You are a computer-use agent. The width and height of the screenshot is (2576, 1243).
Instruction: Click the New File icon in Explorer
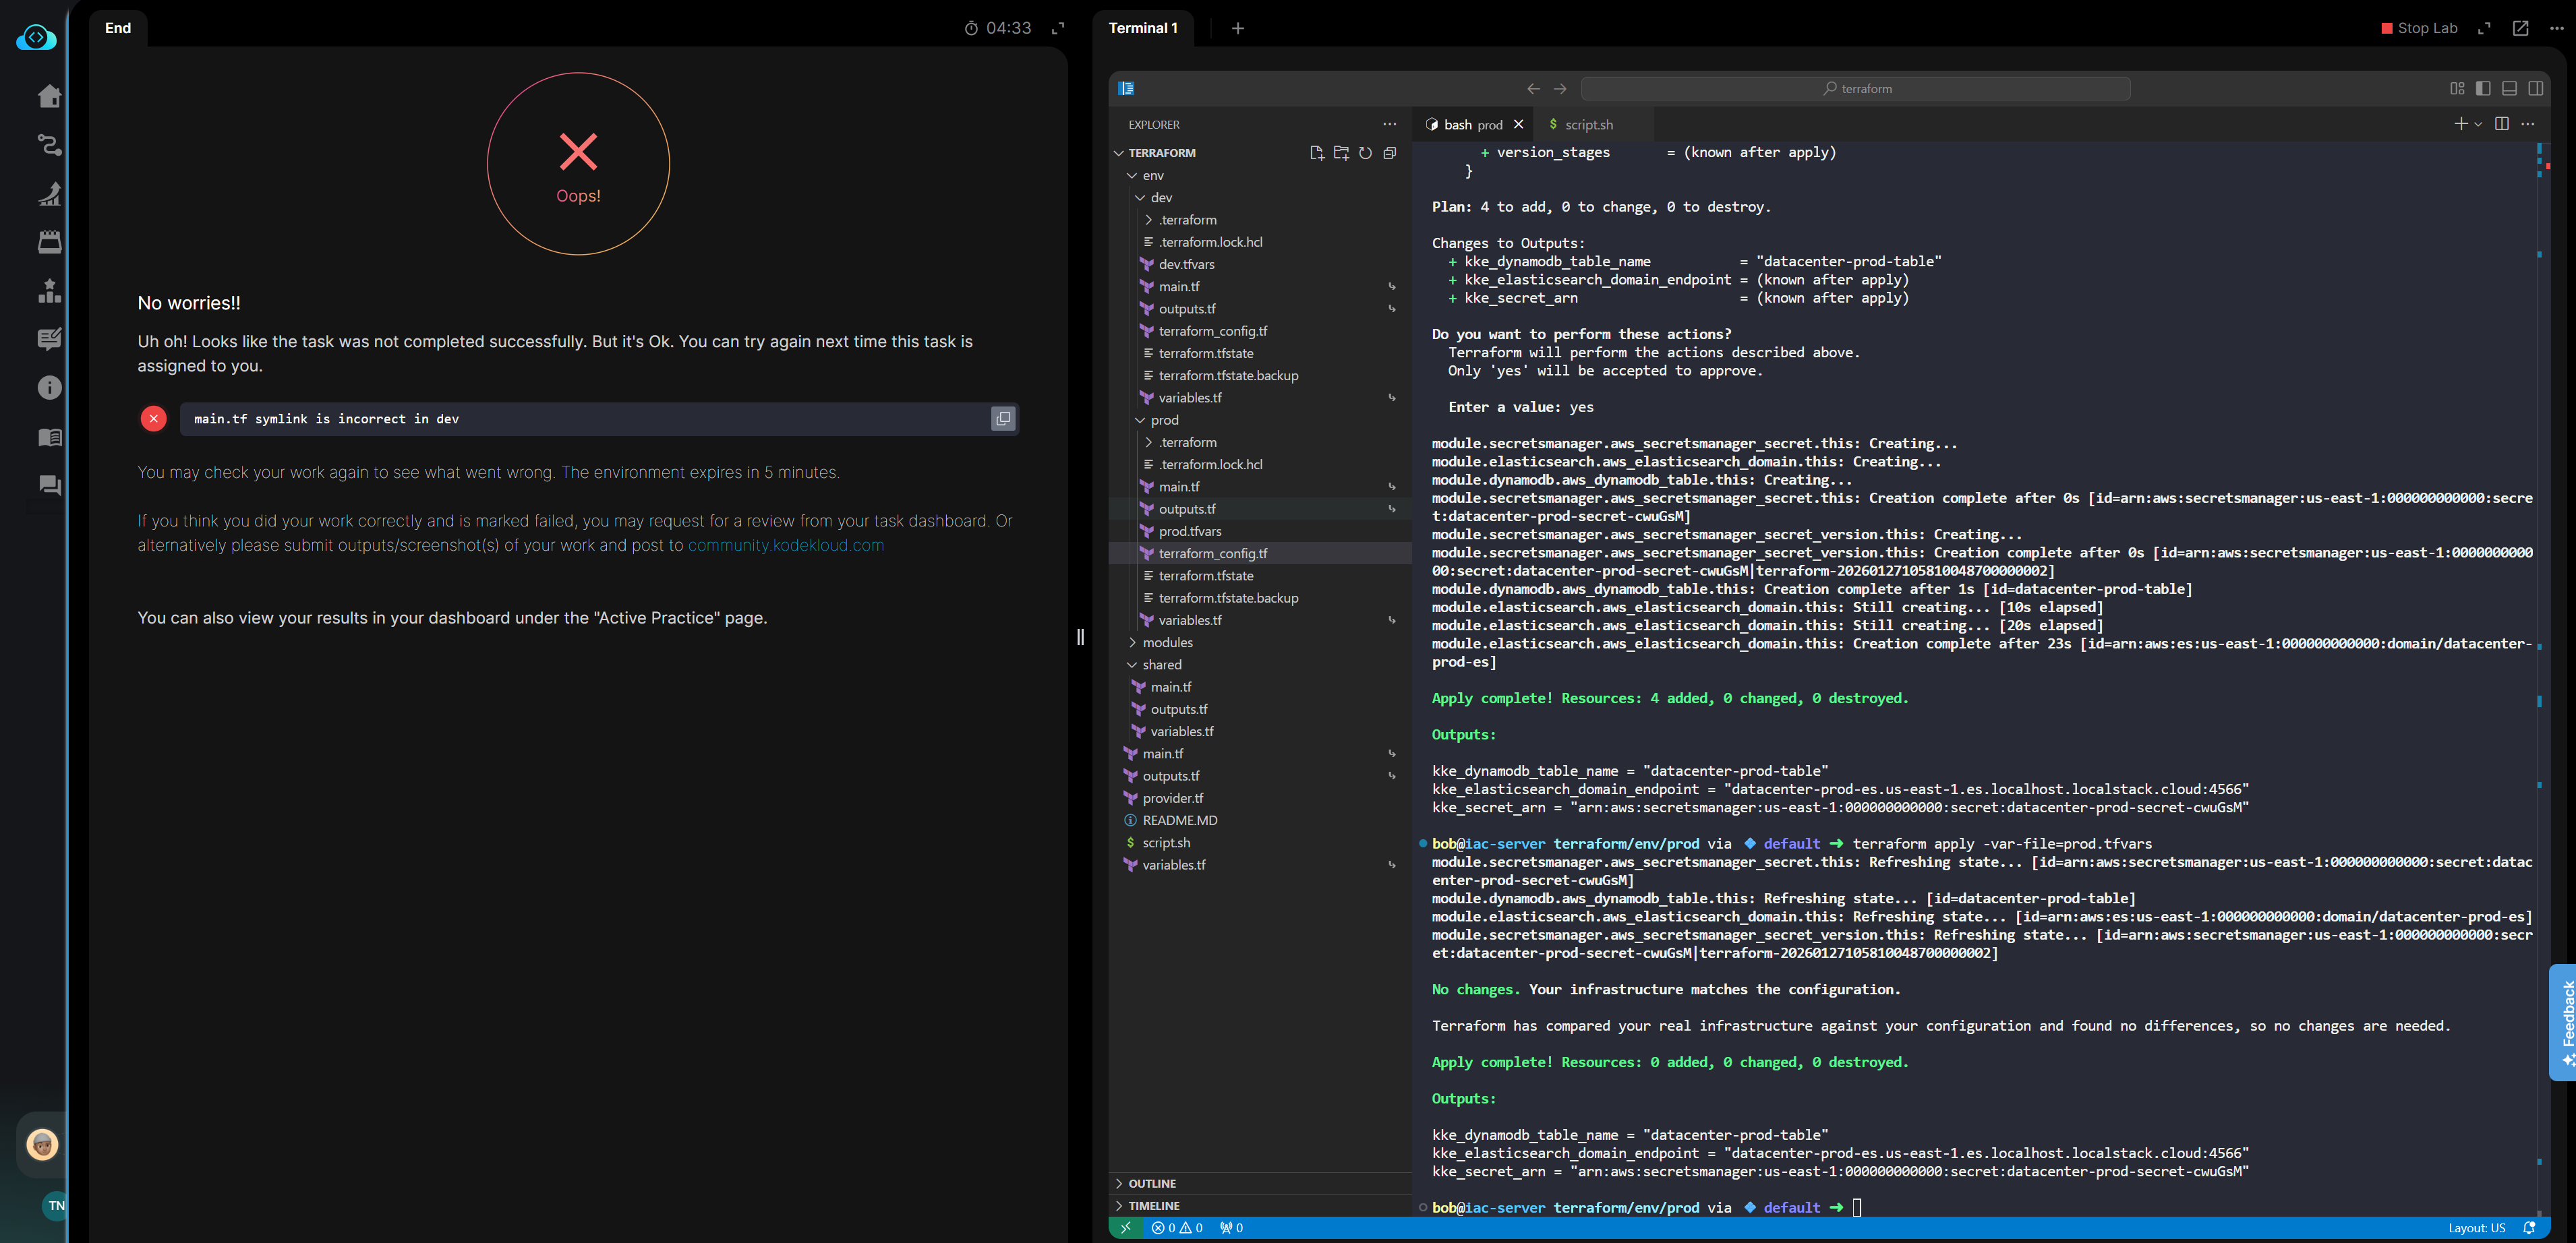coord(1316,153)
